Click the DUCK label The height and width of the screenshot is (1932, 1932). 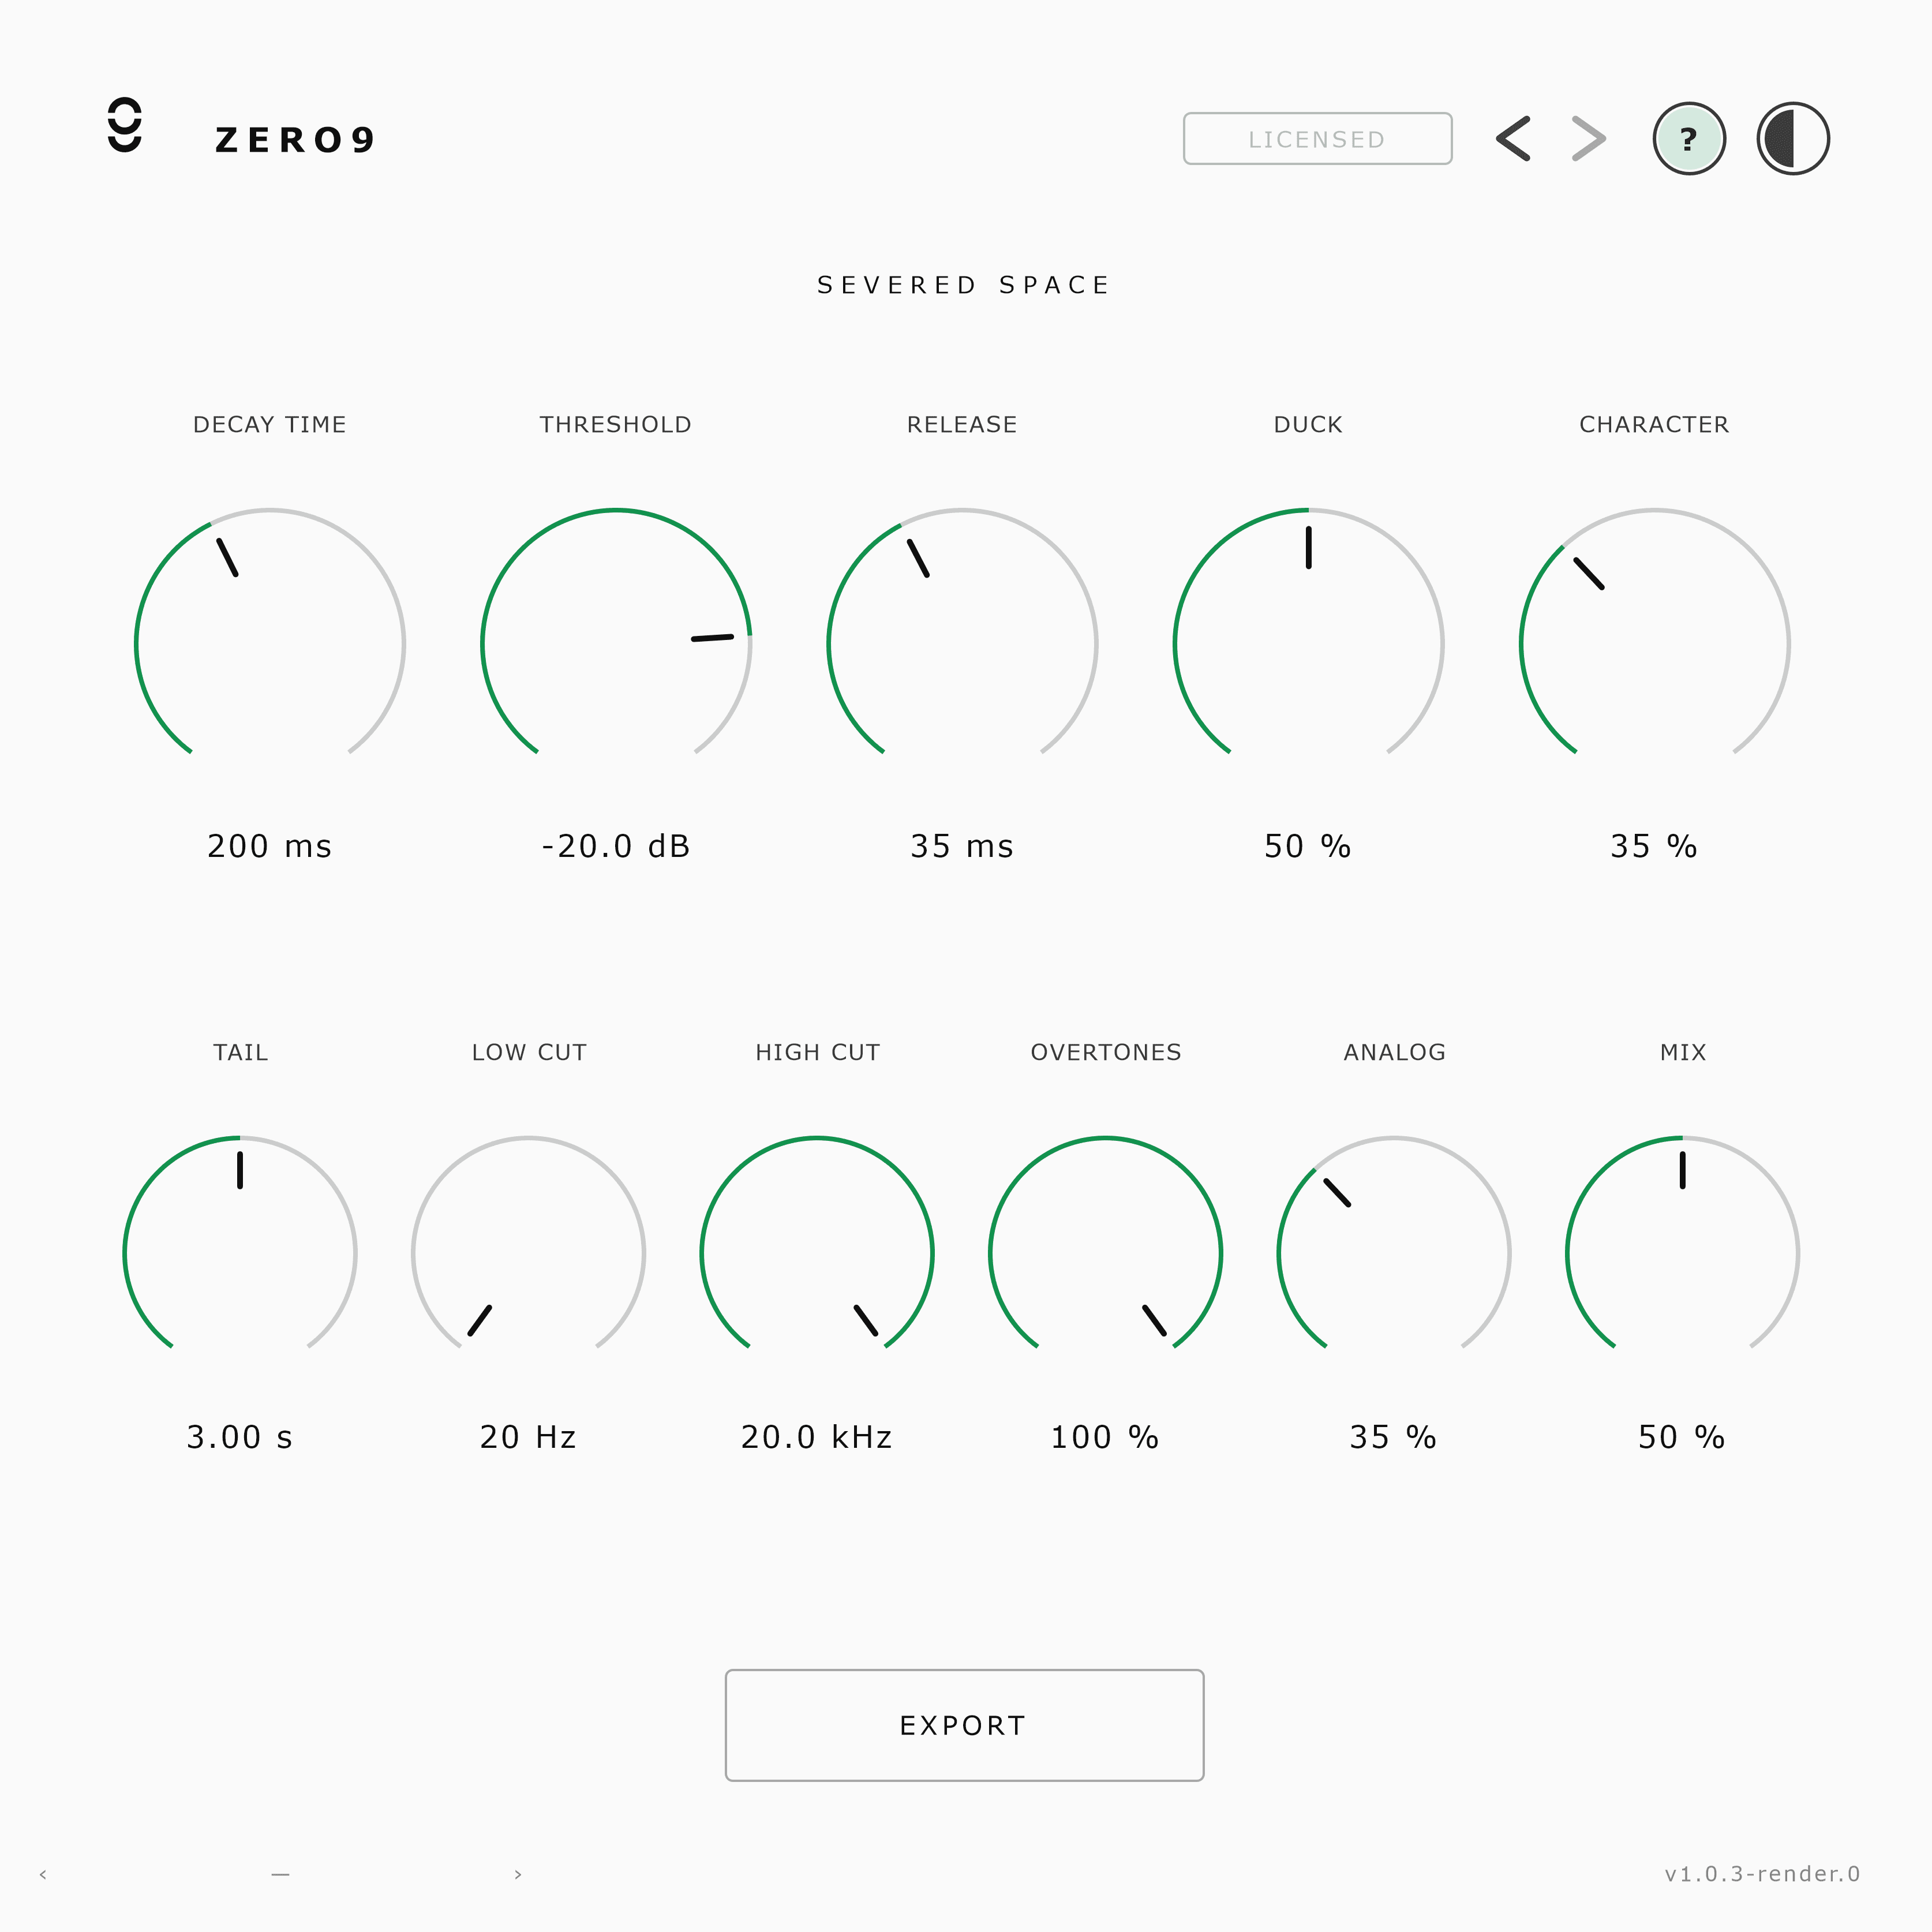(x=1308, y=424)
